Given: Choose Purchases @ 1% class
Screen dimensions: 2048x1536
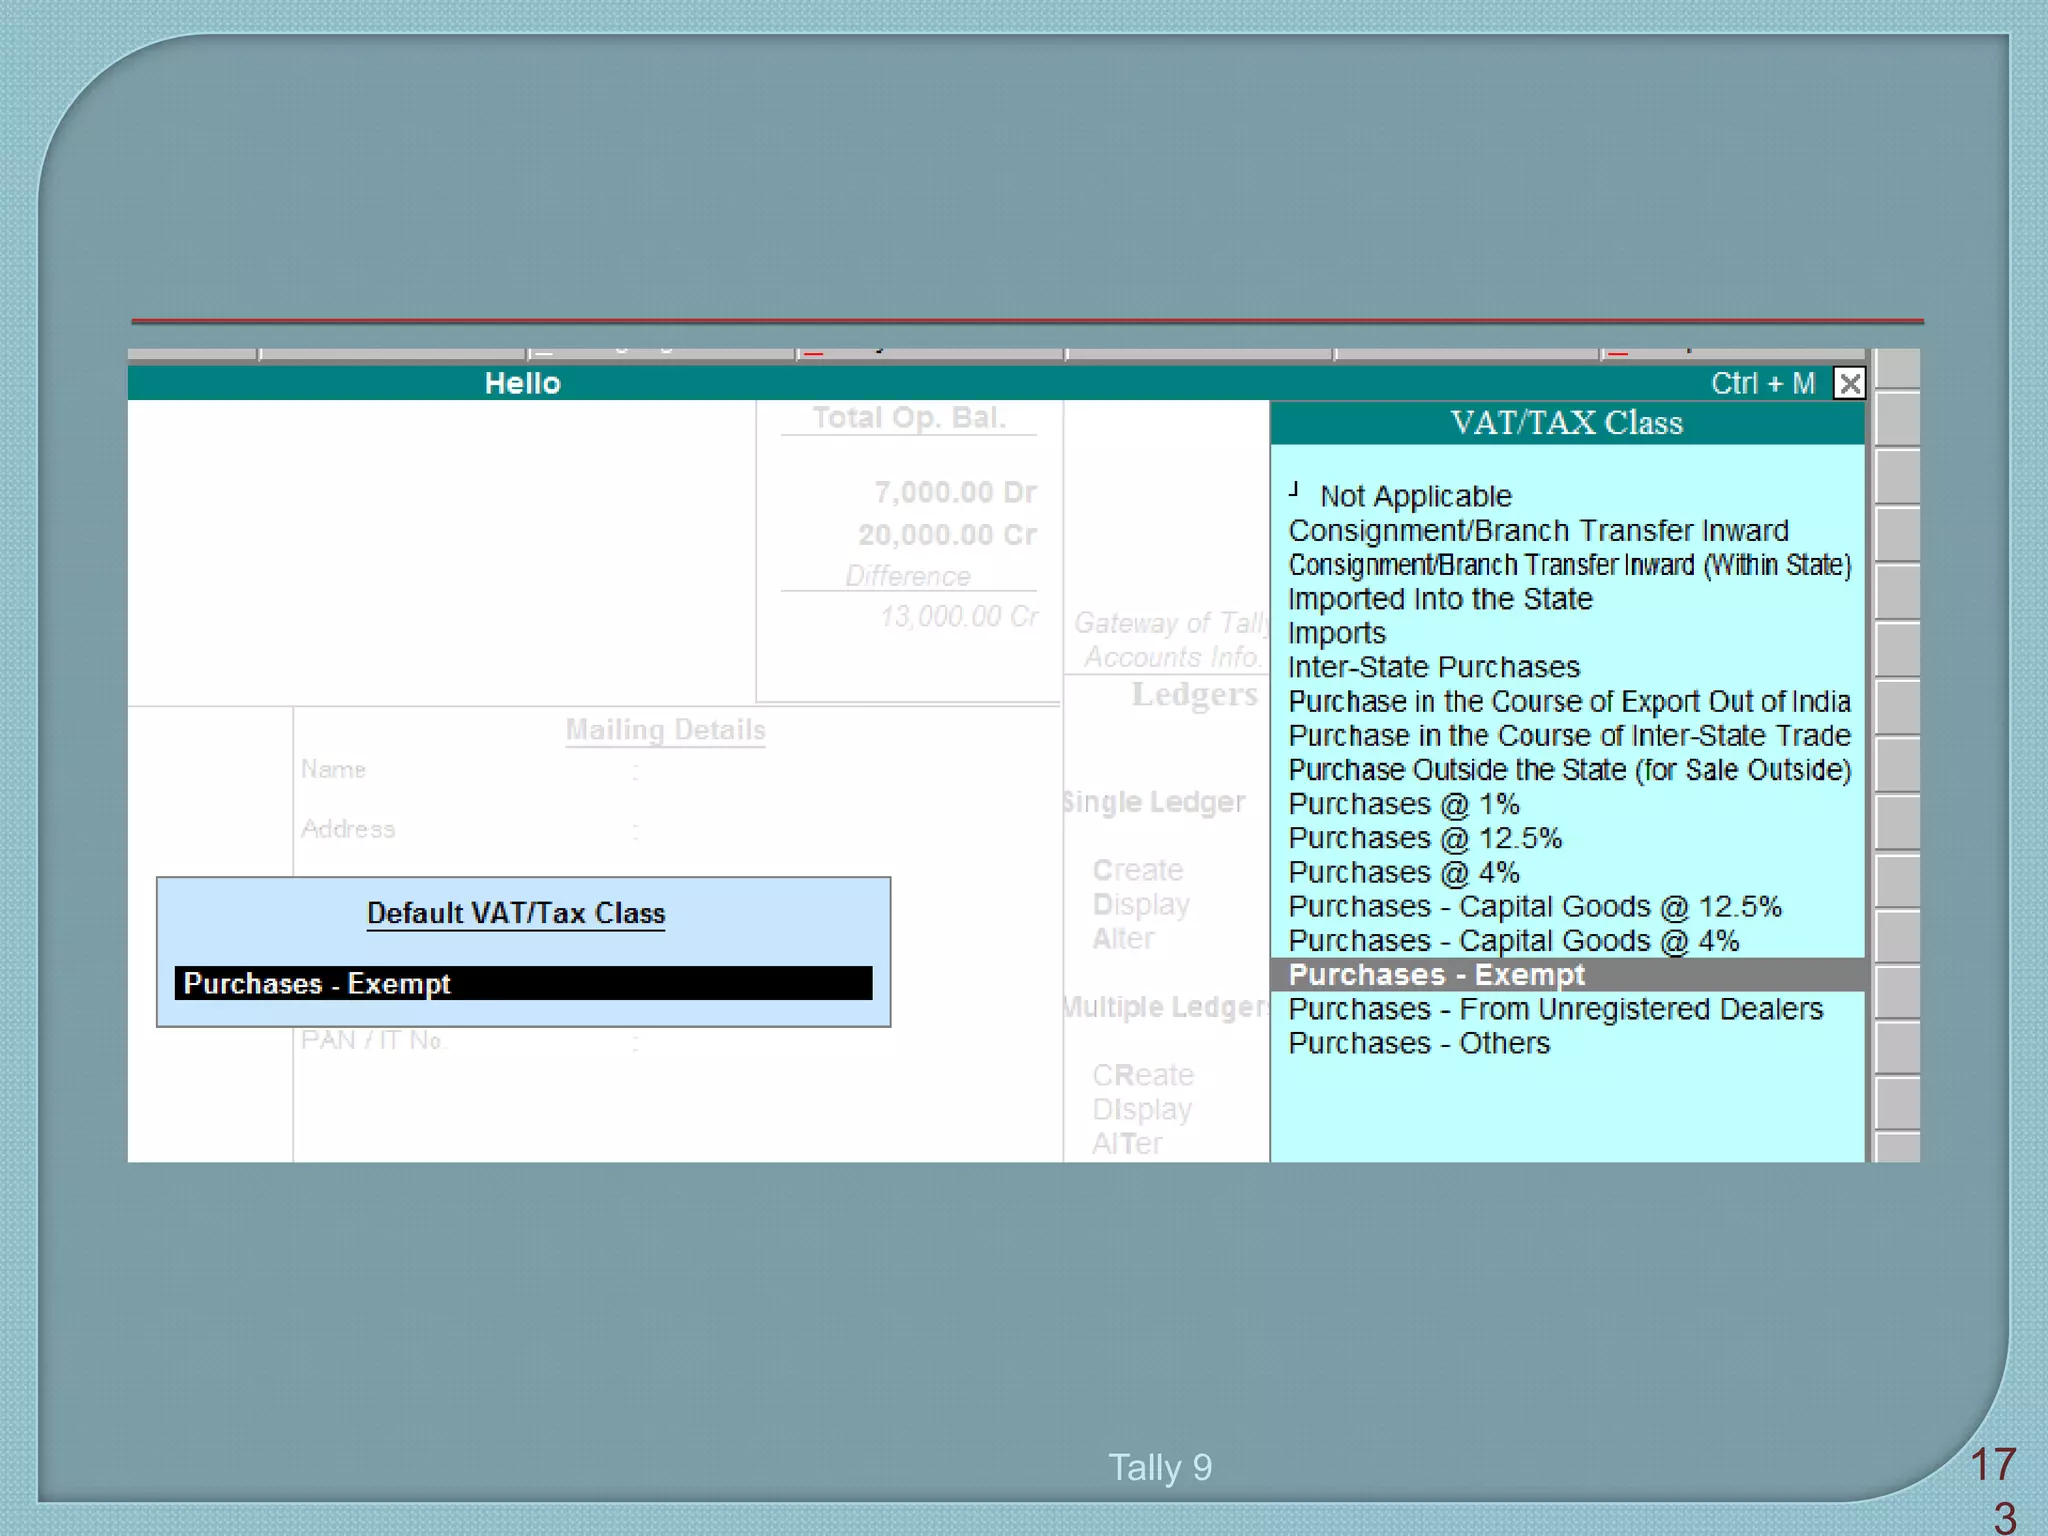Looking at the screenshot, I should pos(1403,804).
